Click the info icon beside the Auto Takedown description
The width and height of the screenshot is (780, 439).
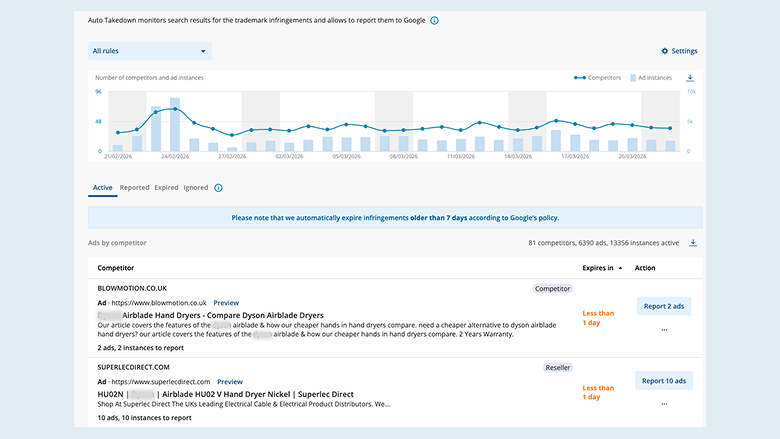(x=434, y=20)
